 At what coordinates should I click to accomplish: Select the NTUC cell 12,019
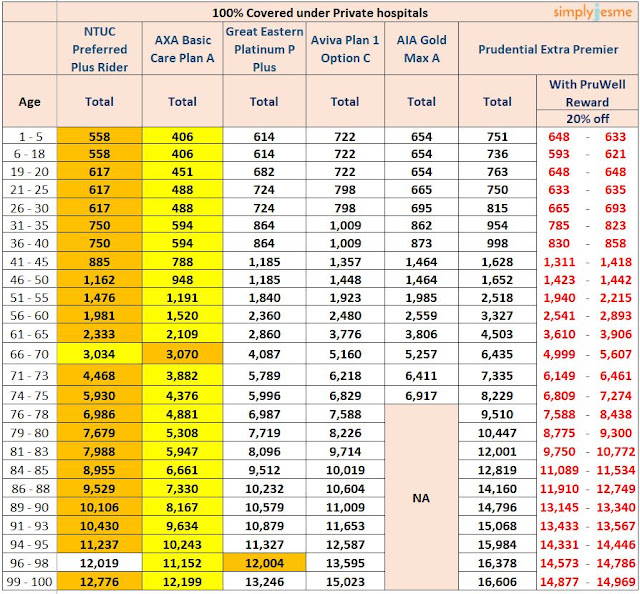99,563
